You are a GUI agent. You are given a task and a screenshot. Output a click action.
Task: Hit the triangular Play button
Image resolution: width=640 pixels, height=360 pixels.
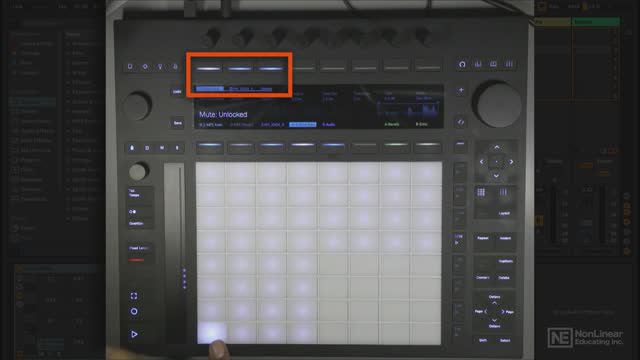click(x=134, y=334)
